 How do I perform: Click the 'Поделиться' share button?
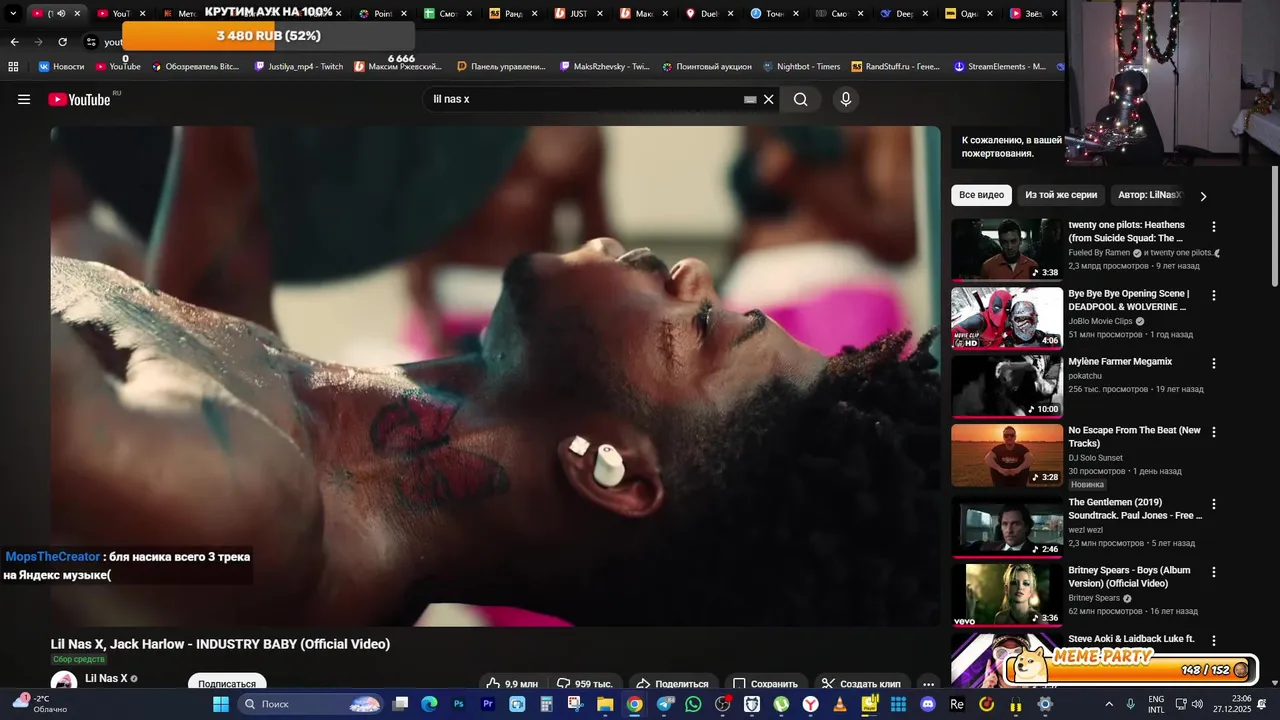point(672,684)
